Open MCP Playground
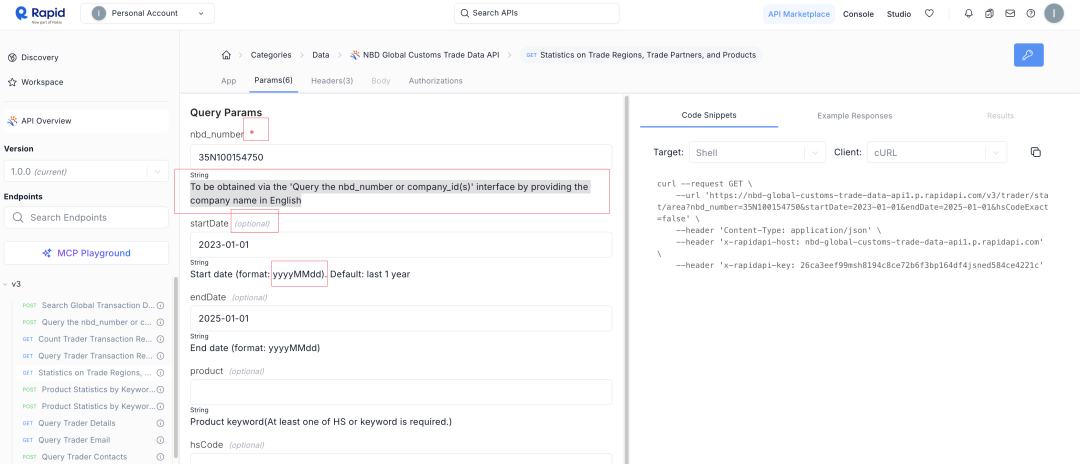 coord(86,253)
